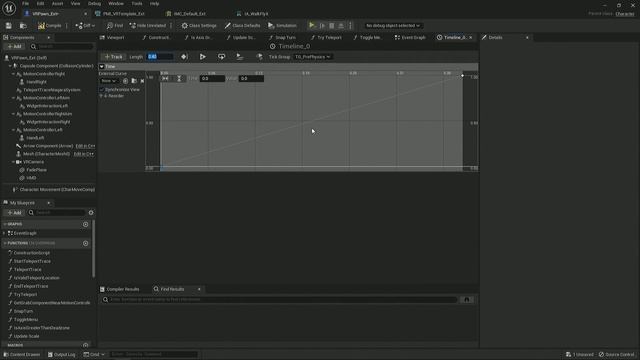The image size is (640, 360).
Task: Open the Tools menu
Action: [137, 4]
